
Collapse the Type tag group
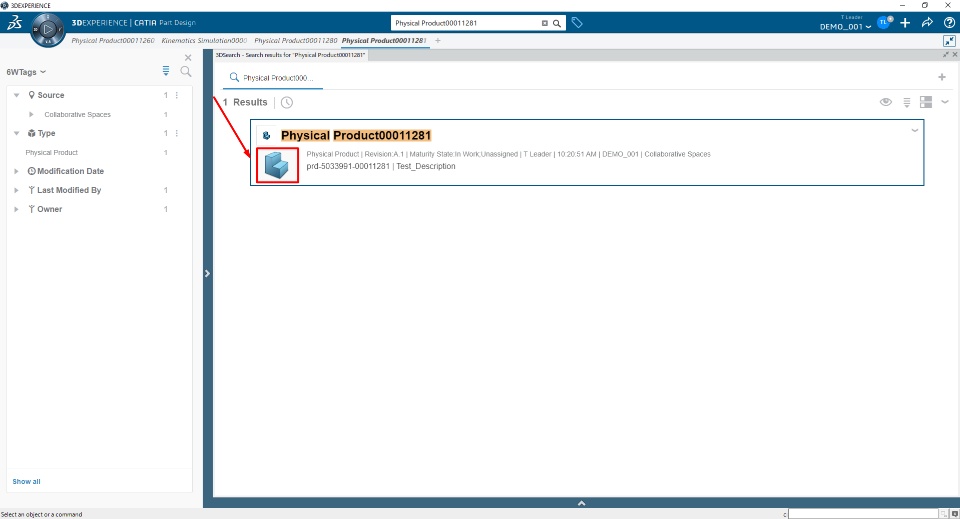tap(17, 133)
